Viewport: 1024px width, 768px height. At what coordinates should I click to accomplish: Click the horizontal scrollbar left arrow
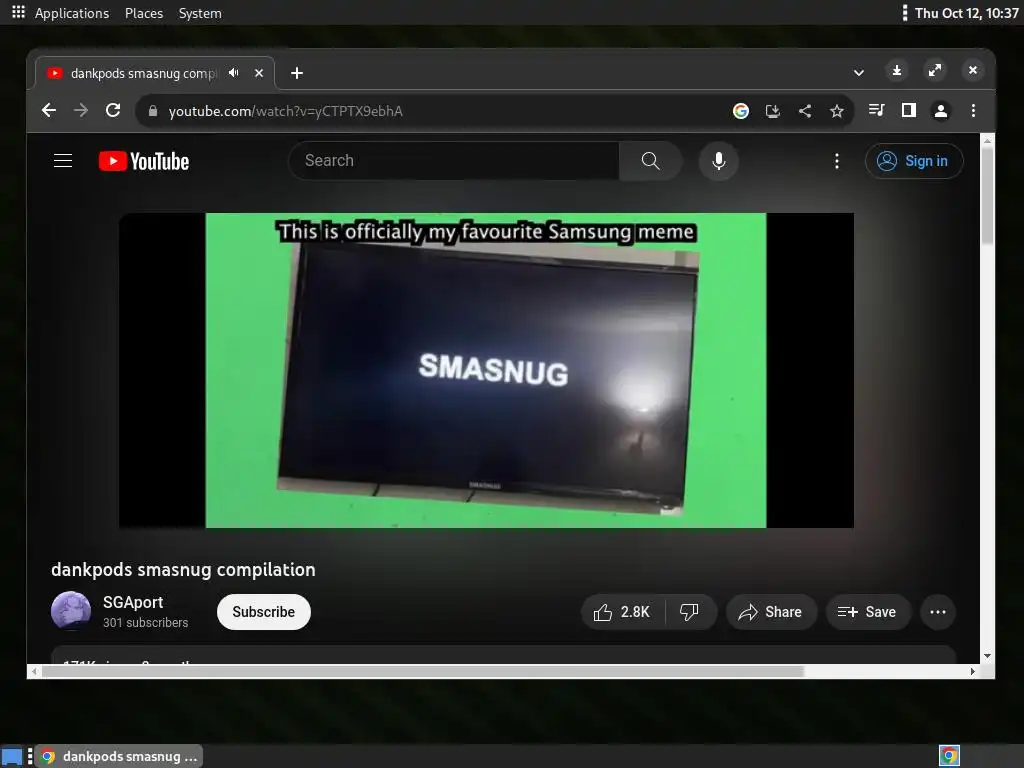tap(34, 671)
